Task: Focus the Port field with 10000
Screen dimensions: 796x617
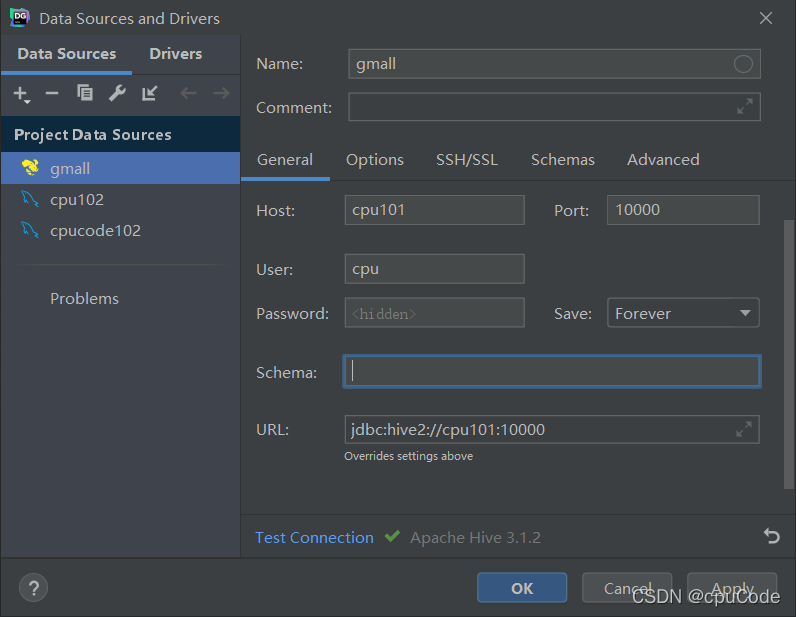Action: pyautogui.click(x=683, y=210)
